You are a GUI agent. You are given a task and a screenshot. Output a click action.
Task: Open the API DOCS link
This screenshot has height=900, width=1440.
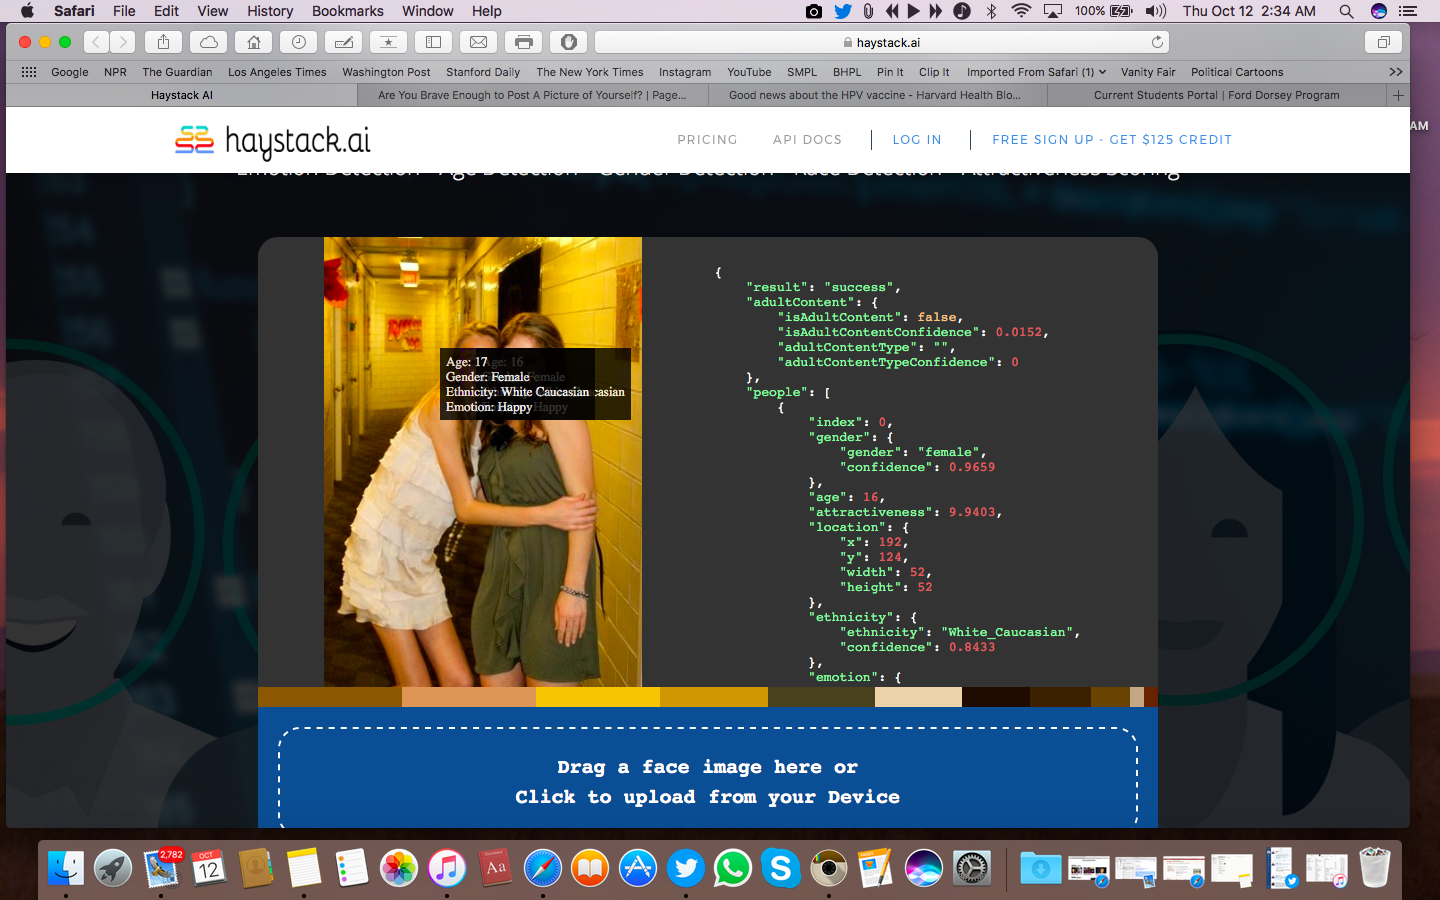pos(807,140)
